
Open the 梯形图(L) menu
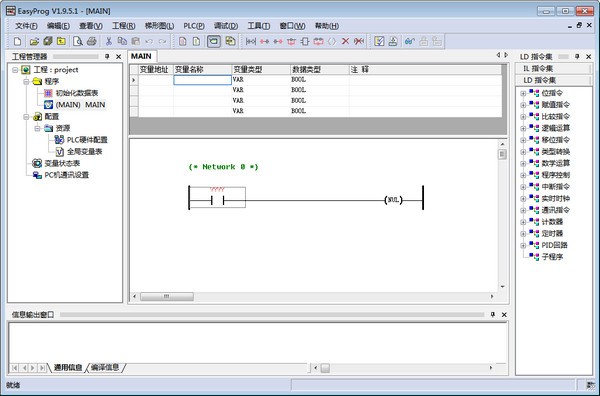[x=159, y=26]
